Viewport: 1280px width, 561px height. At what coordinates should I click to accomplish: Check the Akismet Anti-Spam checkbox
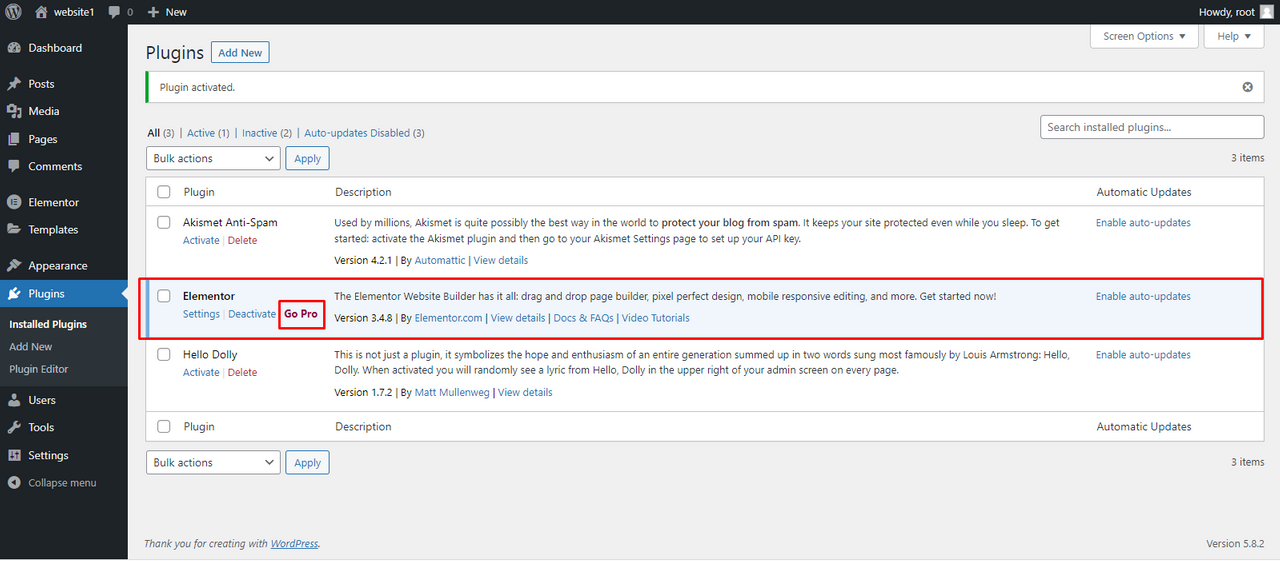click(x=164, y=222)
